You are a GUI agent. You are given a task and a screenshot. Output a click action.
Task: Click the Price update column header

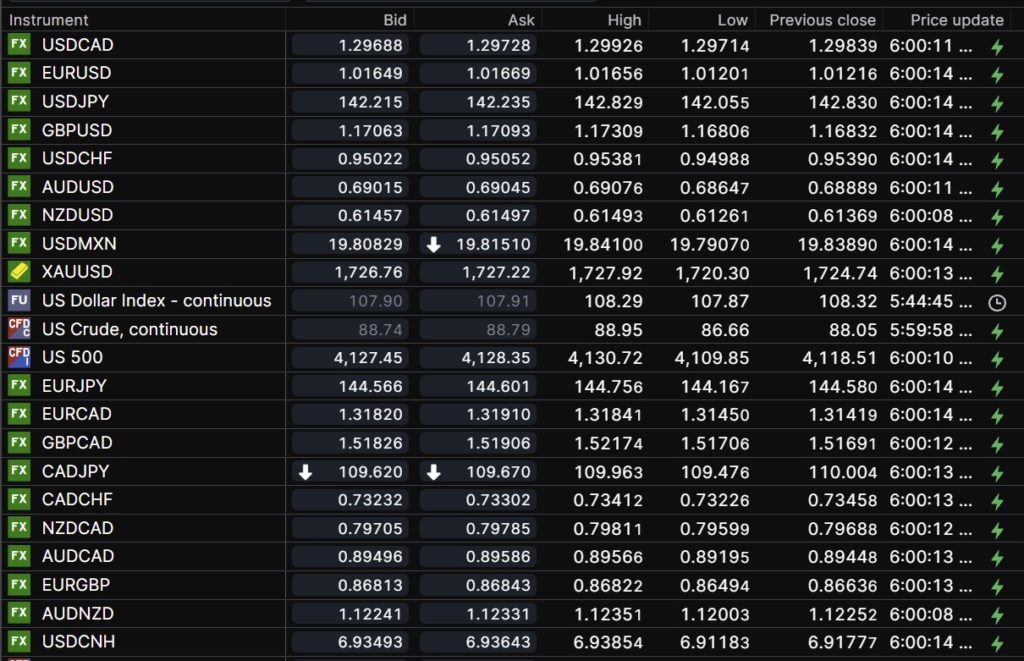(x=956, y=20)
